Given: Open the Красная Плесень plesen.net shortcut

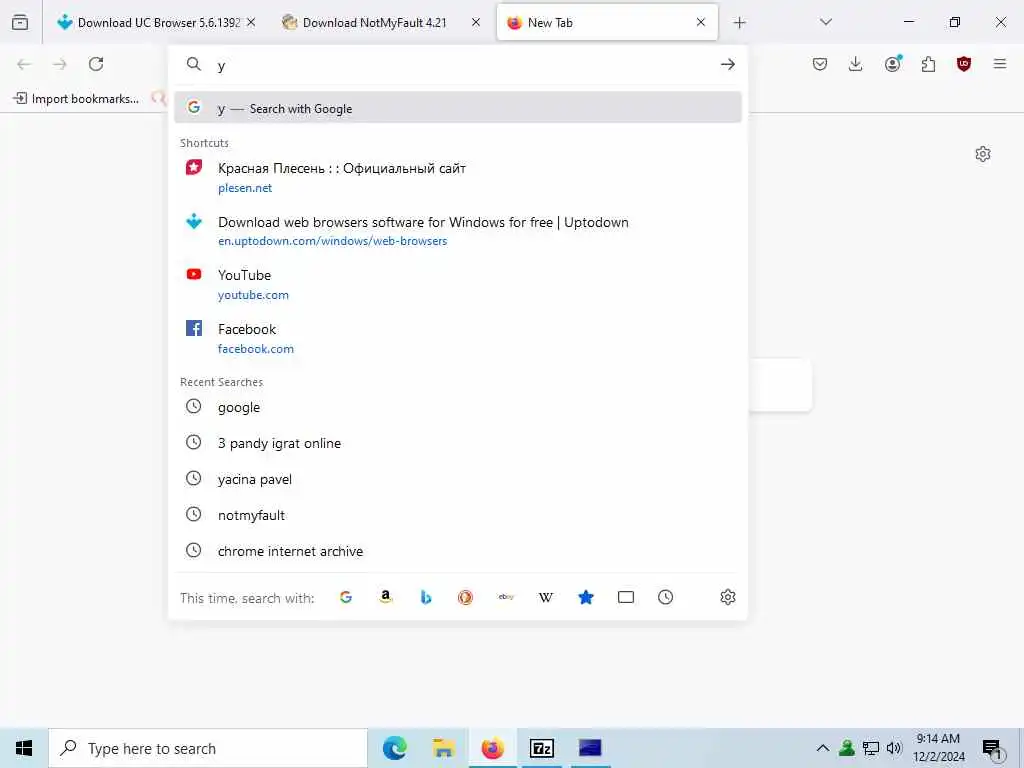Looking at the screenshot, I should coord(458,177).
